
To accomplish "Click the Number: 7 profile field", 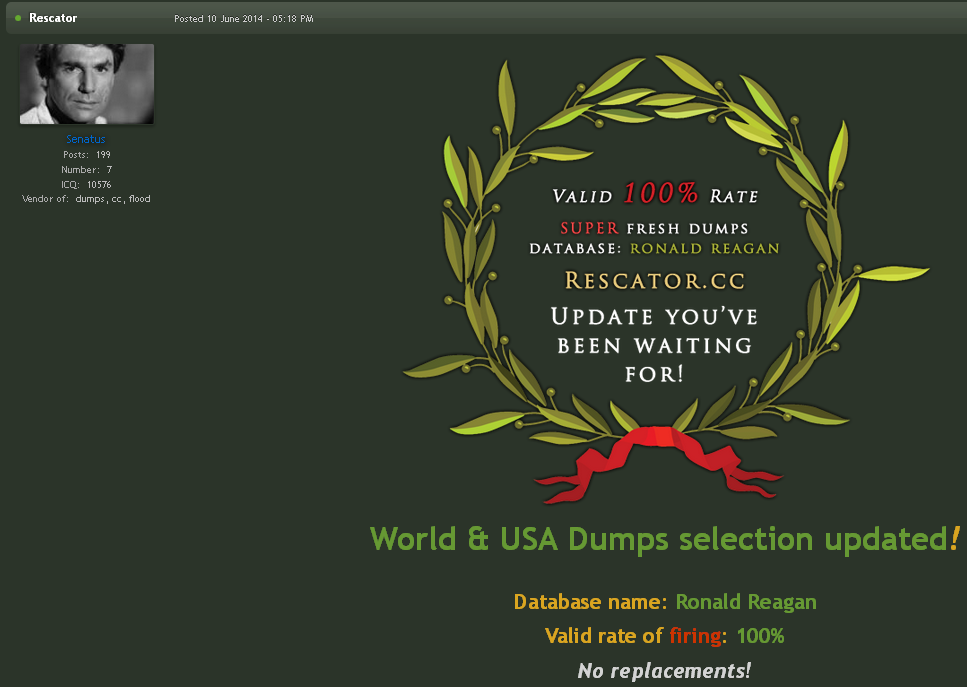I will point(86,170).
